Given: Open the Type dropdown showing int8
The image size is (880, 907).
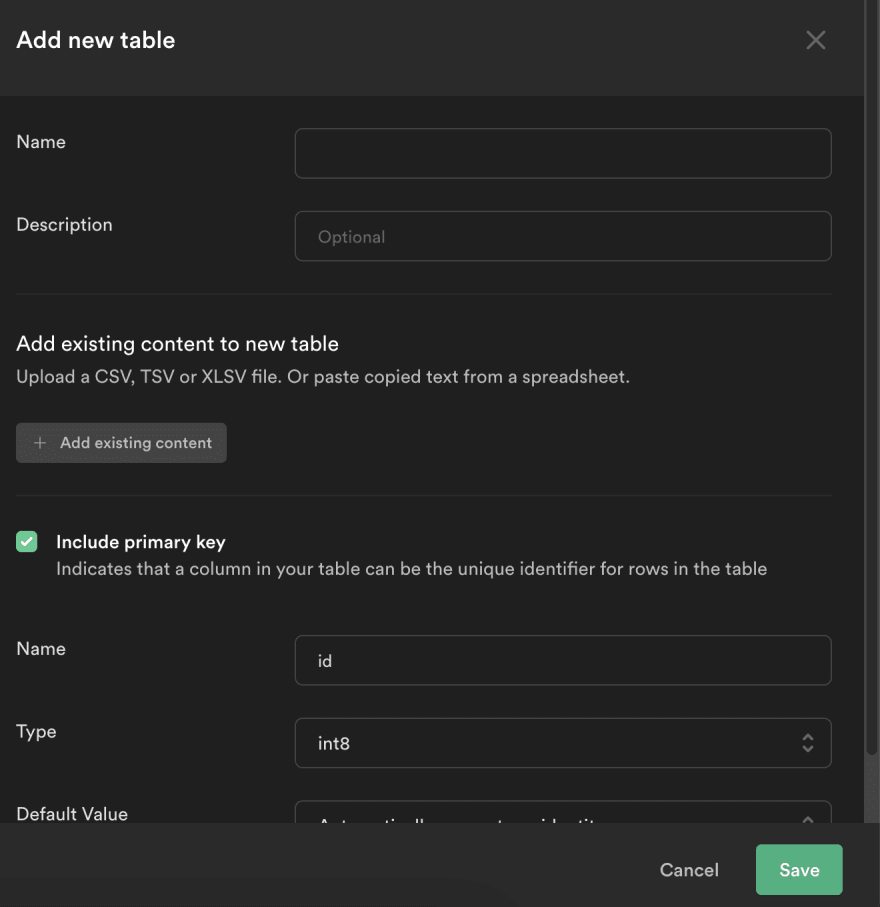Looking at the screenshot, I should point(563,743).
